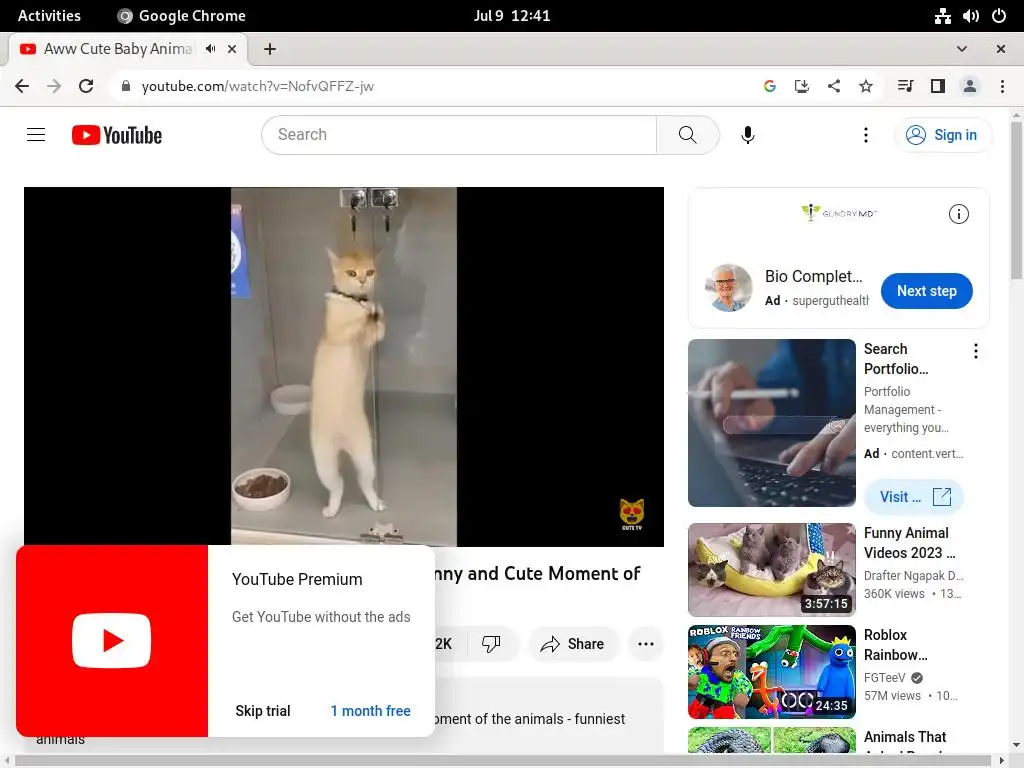Share this page from address bar
Image resolution: width=1024 pixels, height=768 pixels.
click(x=834, y=86)
